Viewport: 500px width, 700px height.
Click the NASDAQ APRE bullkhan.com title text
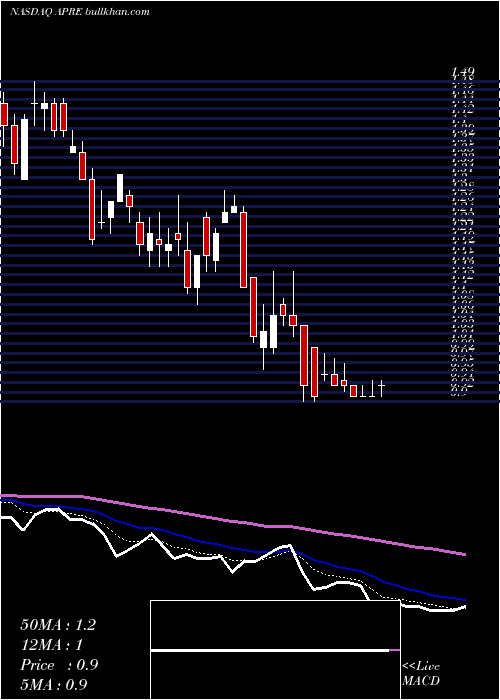click(80, 12)
